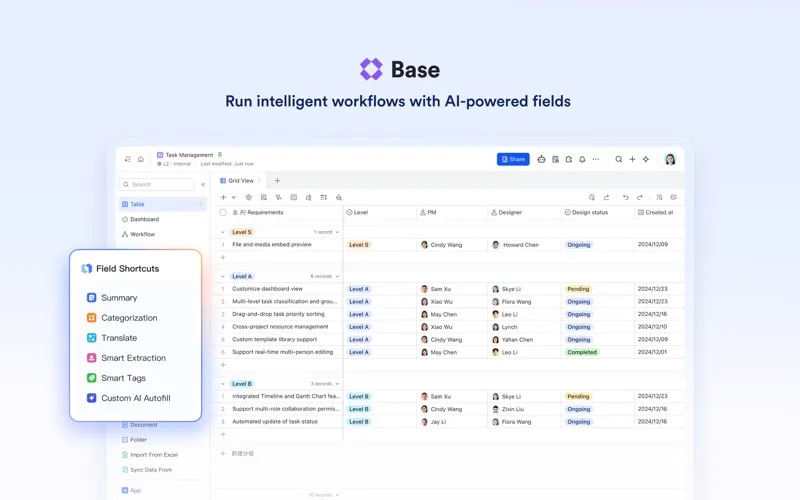Select Summary field shortcut
800x500 pixels.
[112, 298]
